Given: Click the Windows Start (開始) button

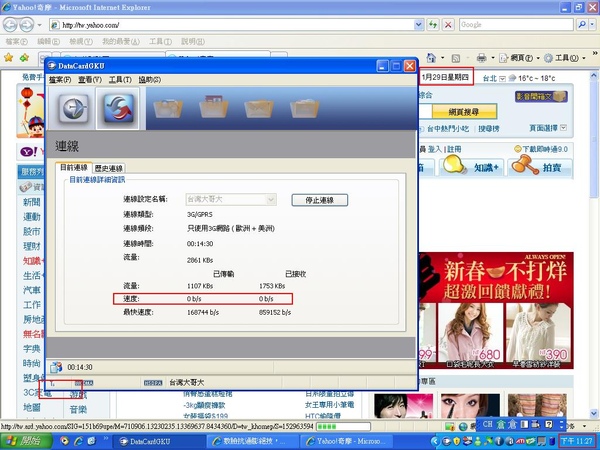Looking at the screenshot, I should point(25,441).
